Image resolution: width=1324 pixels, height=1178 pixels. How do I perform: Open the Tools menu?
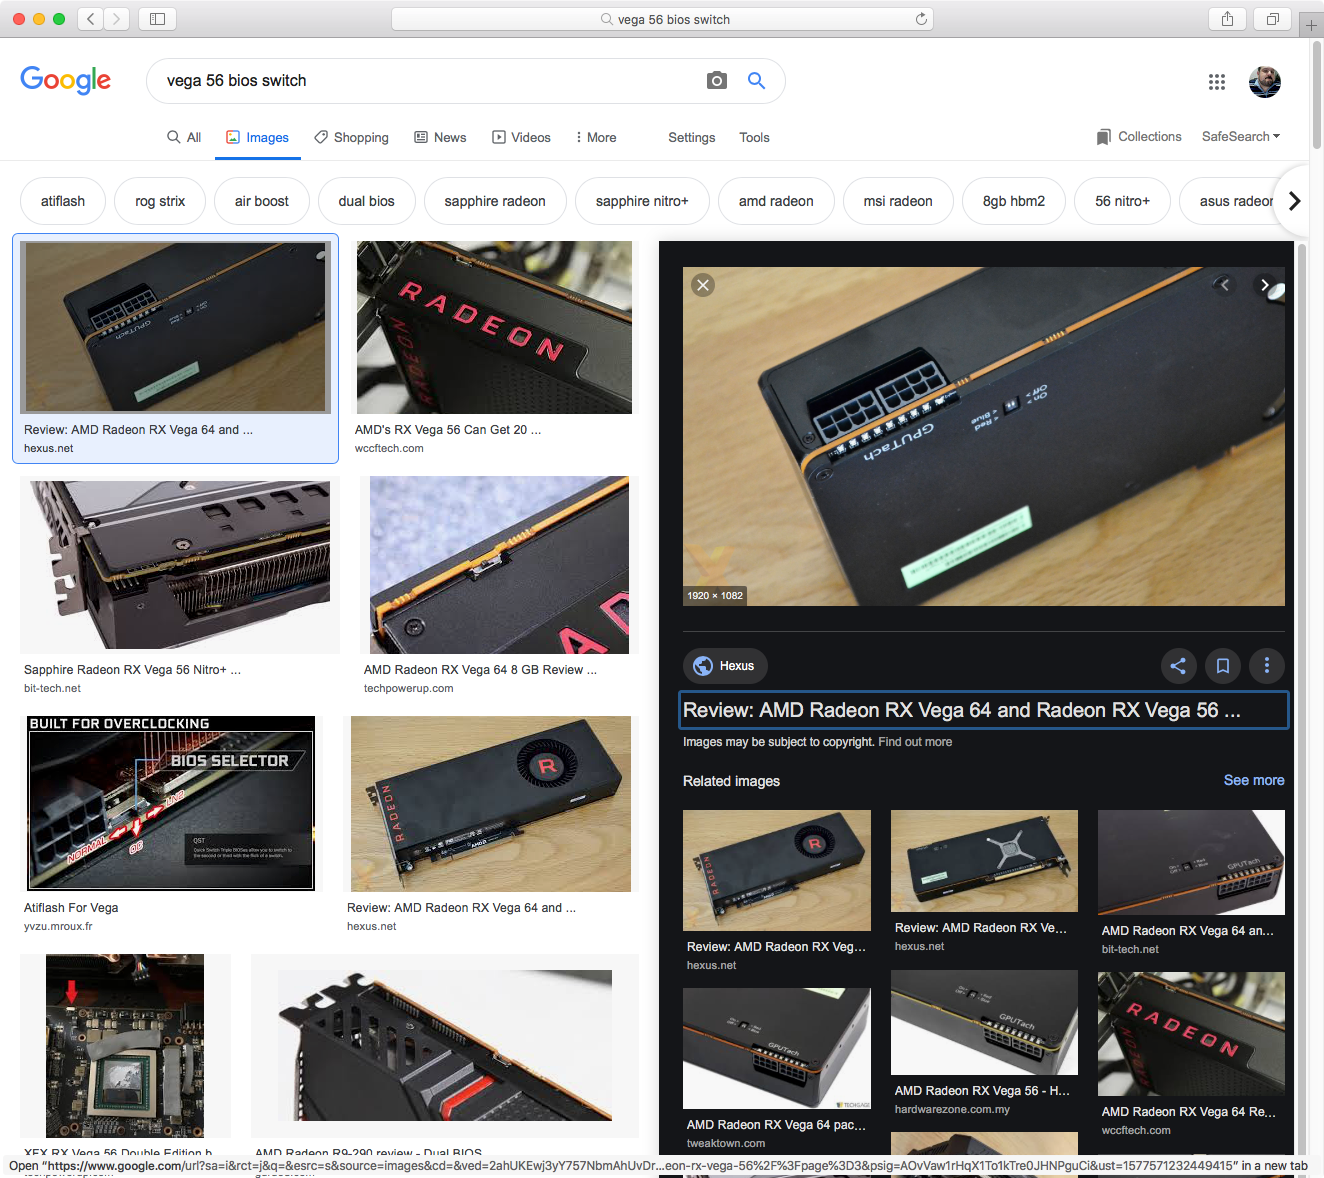754,138
